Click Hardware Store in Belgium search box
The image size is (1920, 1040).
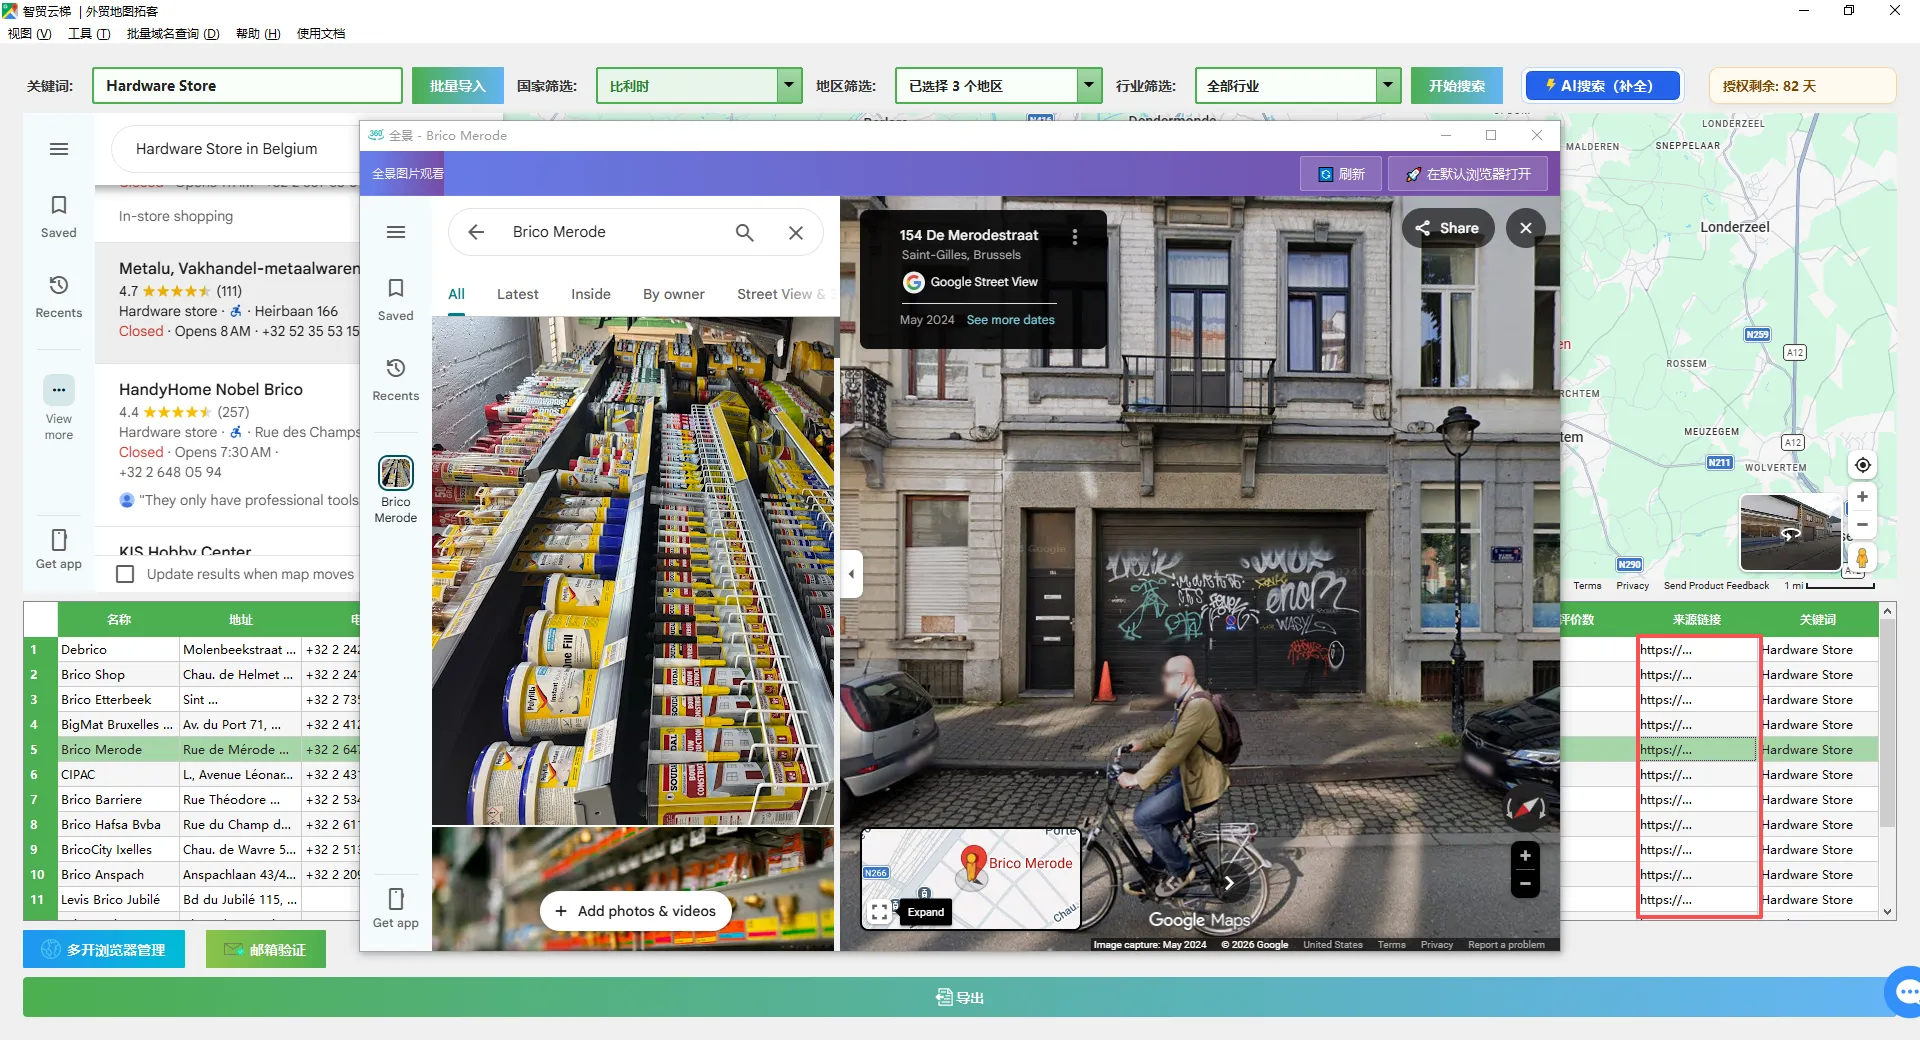tap(235, 149)
